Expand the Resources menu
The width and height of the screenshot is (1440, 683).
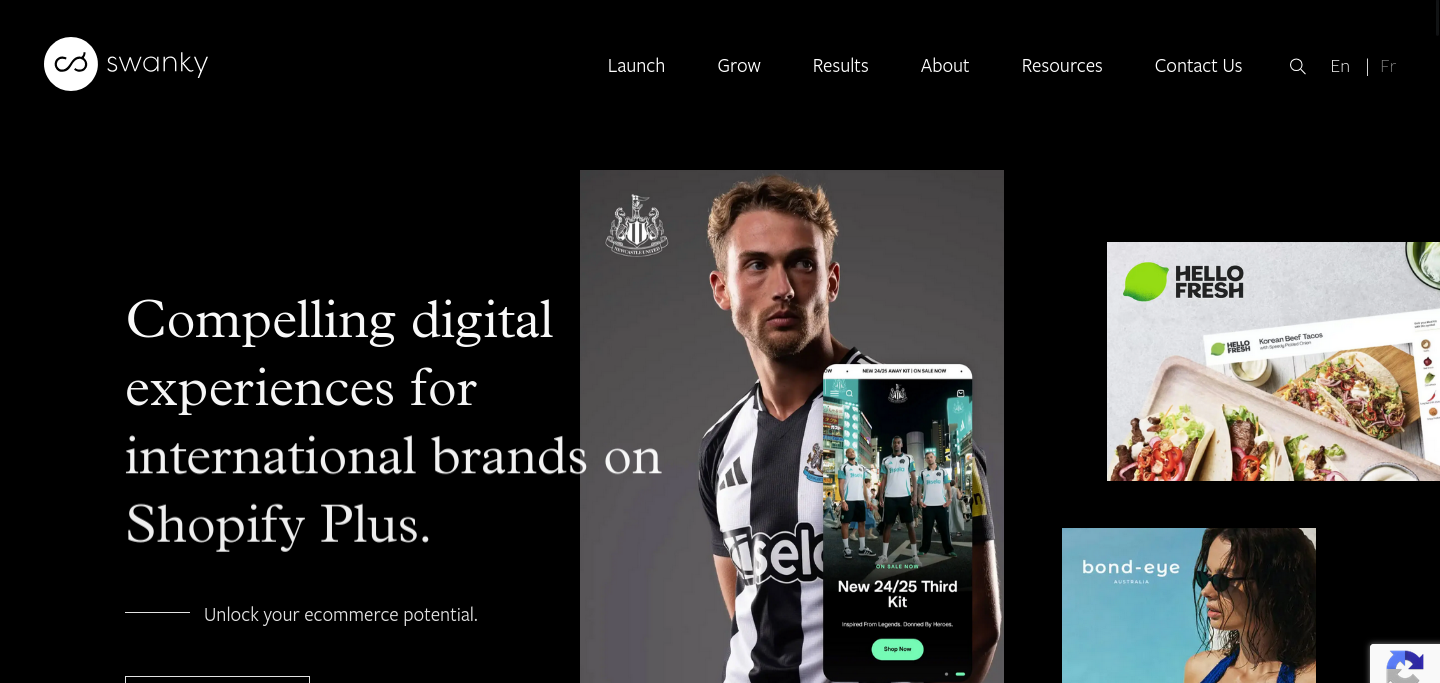point(1062,66)
